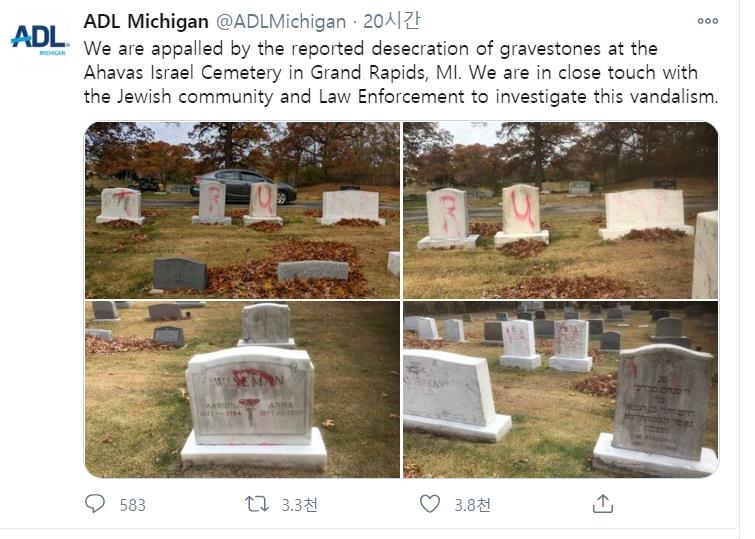Open the three-dot more options menu
Screen dimensions: 755x539
click(708, 21)
